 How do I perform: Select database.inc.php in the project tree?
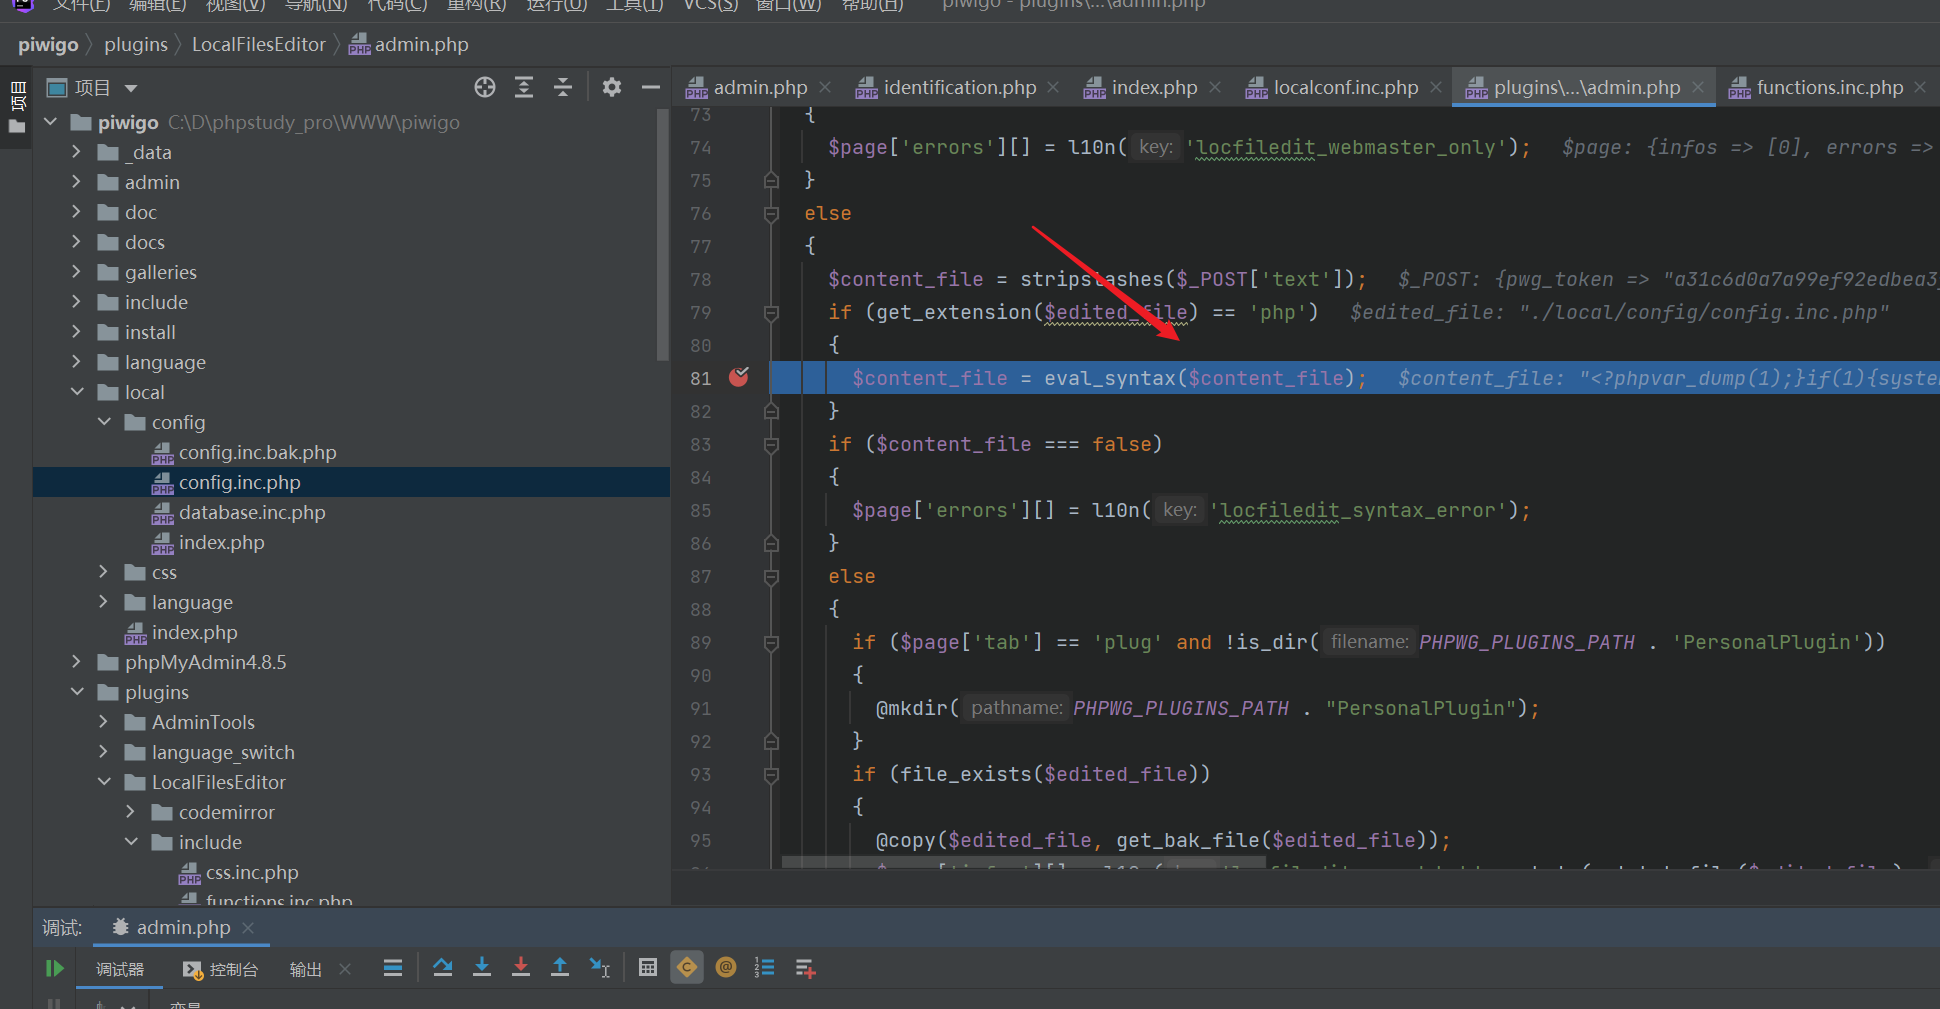tap(252, 513)
